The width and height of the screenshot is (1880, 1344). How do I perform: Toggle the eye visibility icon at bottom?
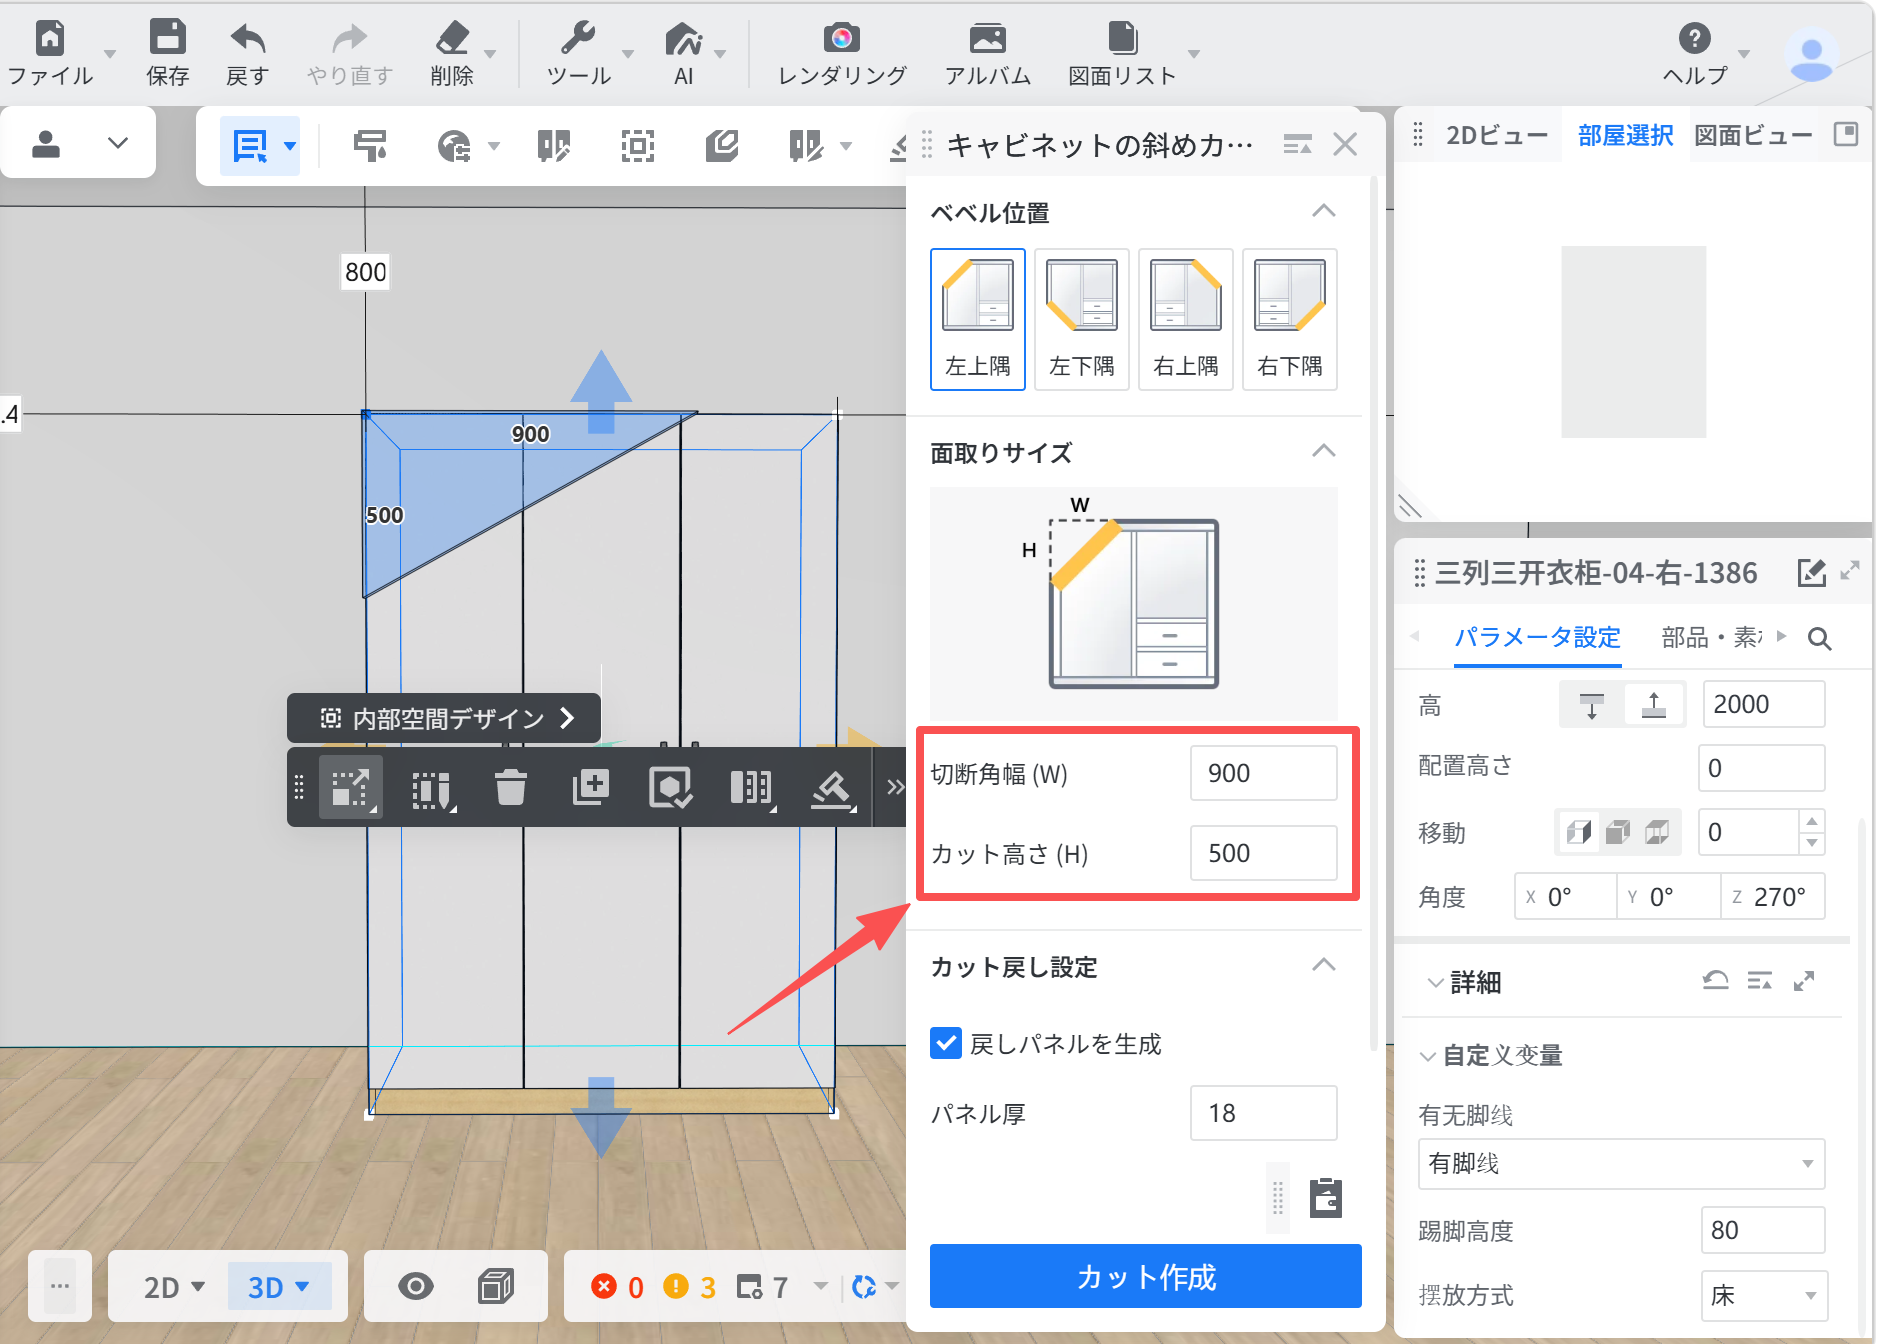tap(416, 1286)
